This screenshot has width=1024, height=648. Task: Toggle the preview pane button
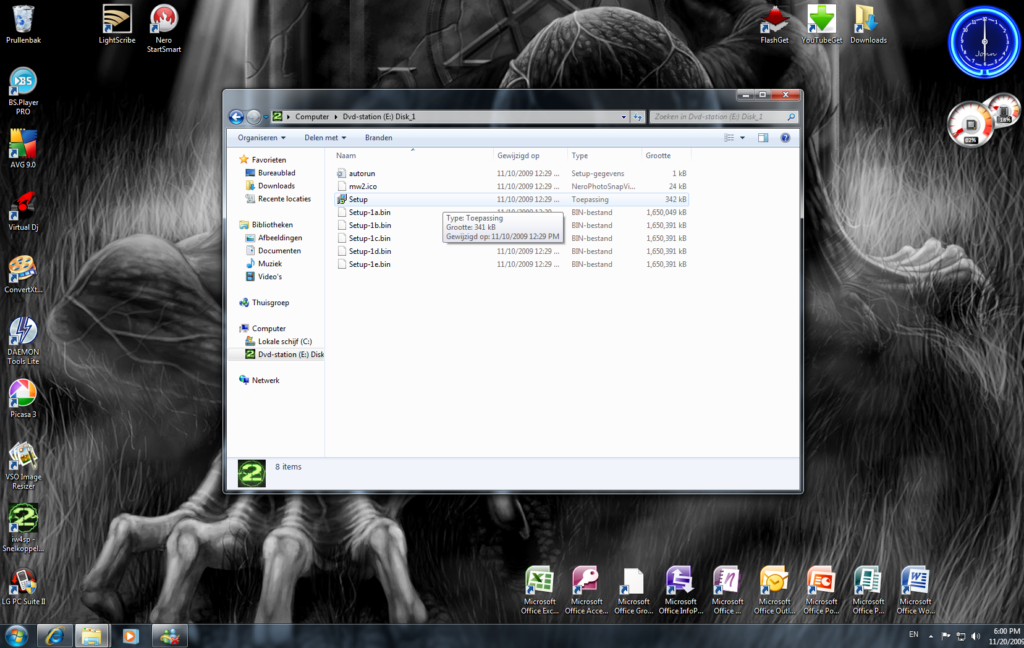763,138
